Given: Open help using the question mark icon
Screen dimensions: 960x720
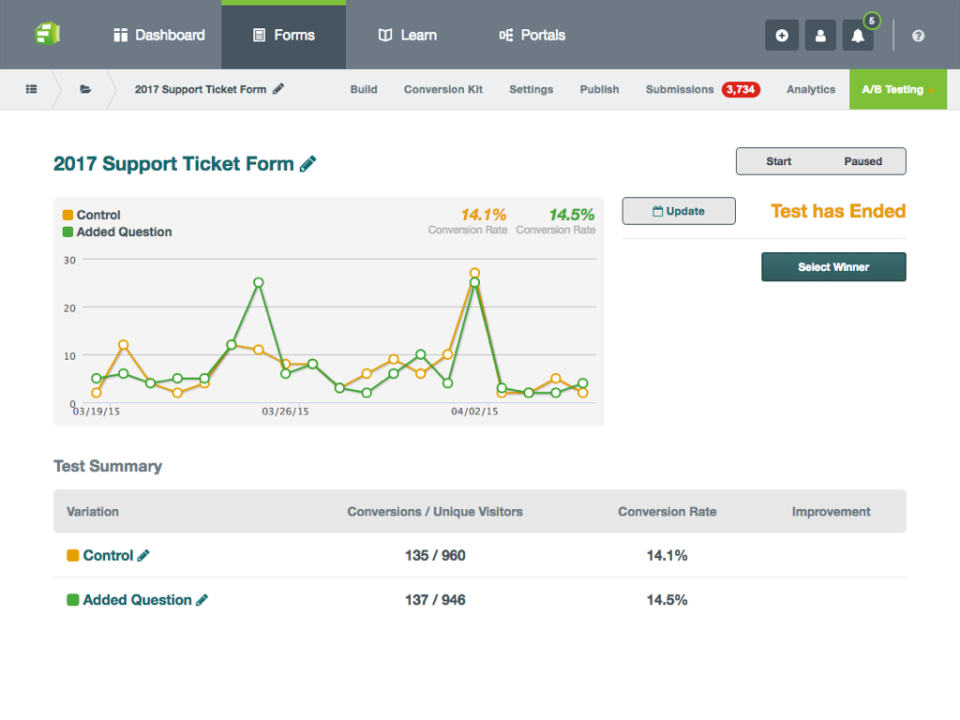Looking at the screenshot, I should (917, 35).
